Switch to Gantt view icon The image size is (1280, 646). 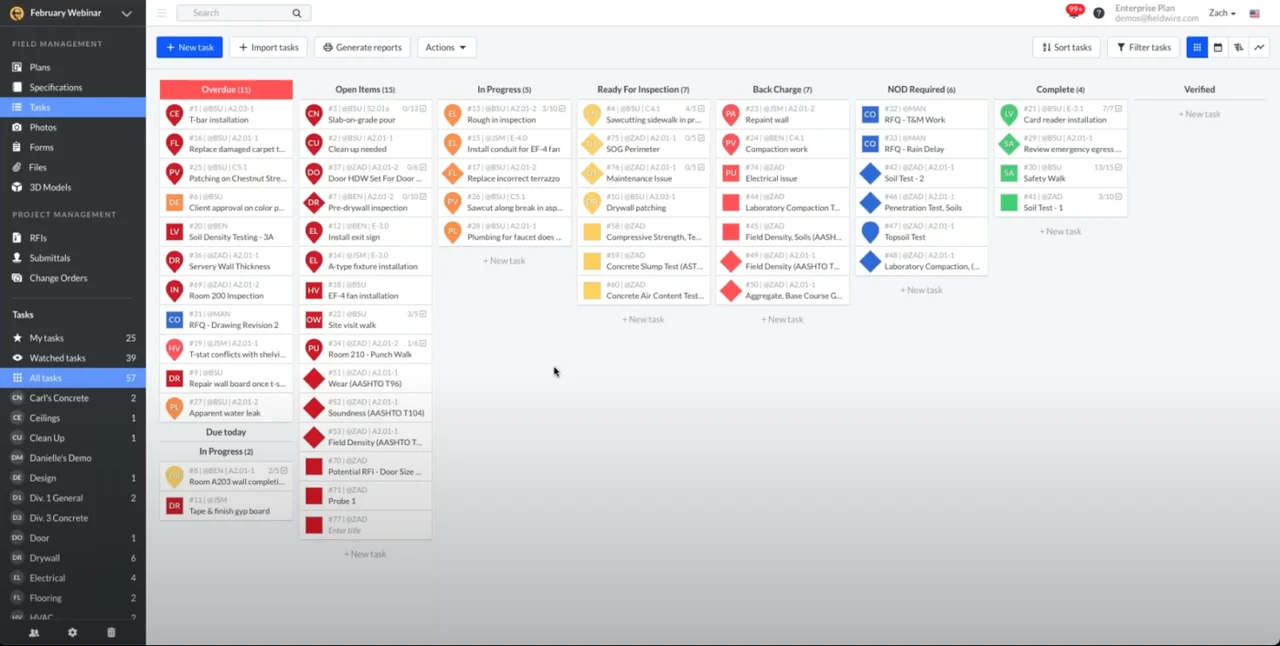coord(1238,47)
